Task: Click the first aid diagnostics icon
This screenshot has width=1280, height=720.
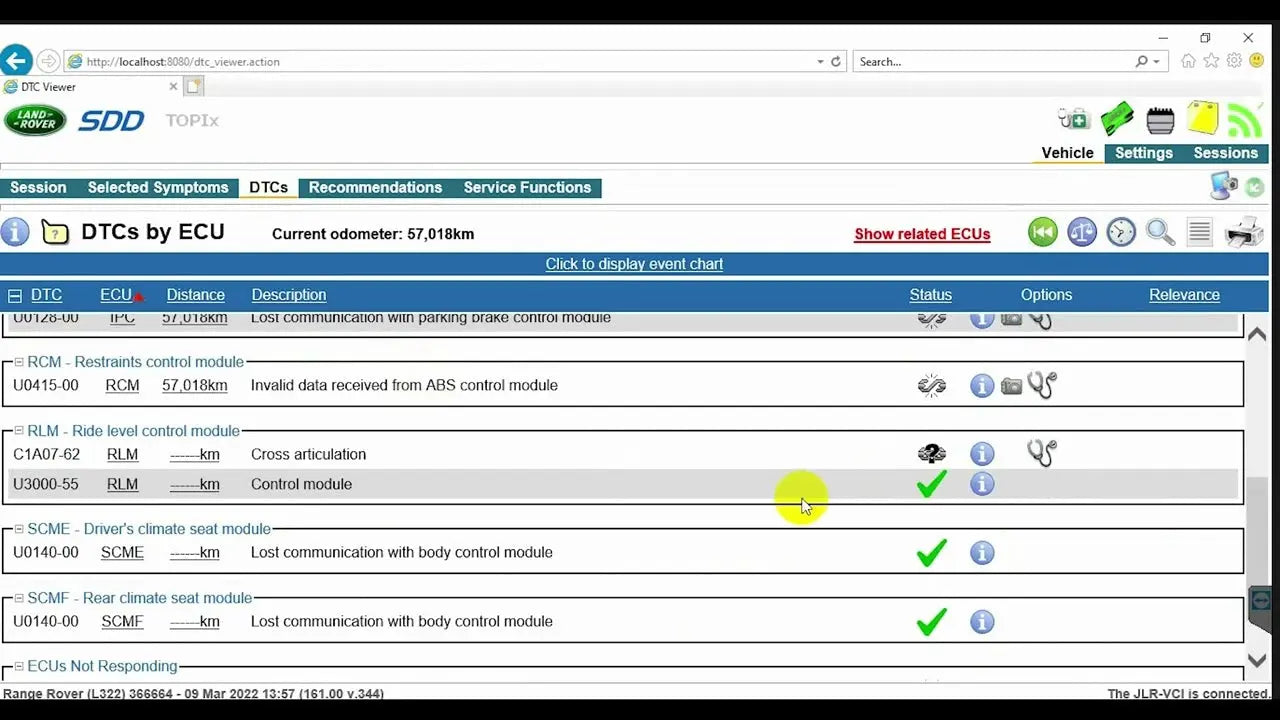Action: 1074,120
